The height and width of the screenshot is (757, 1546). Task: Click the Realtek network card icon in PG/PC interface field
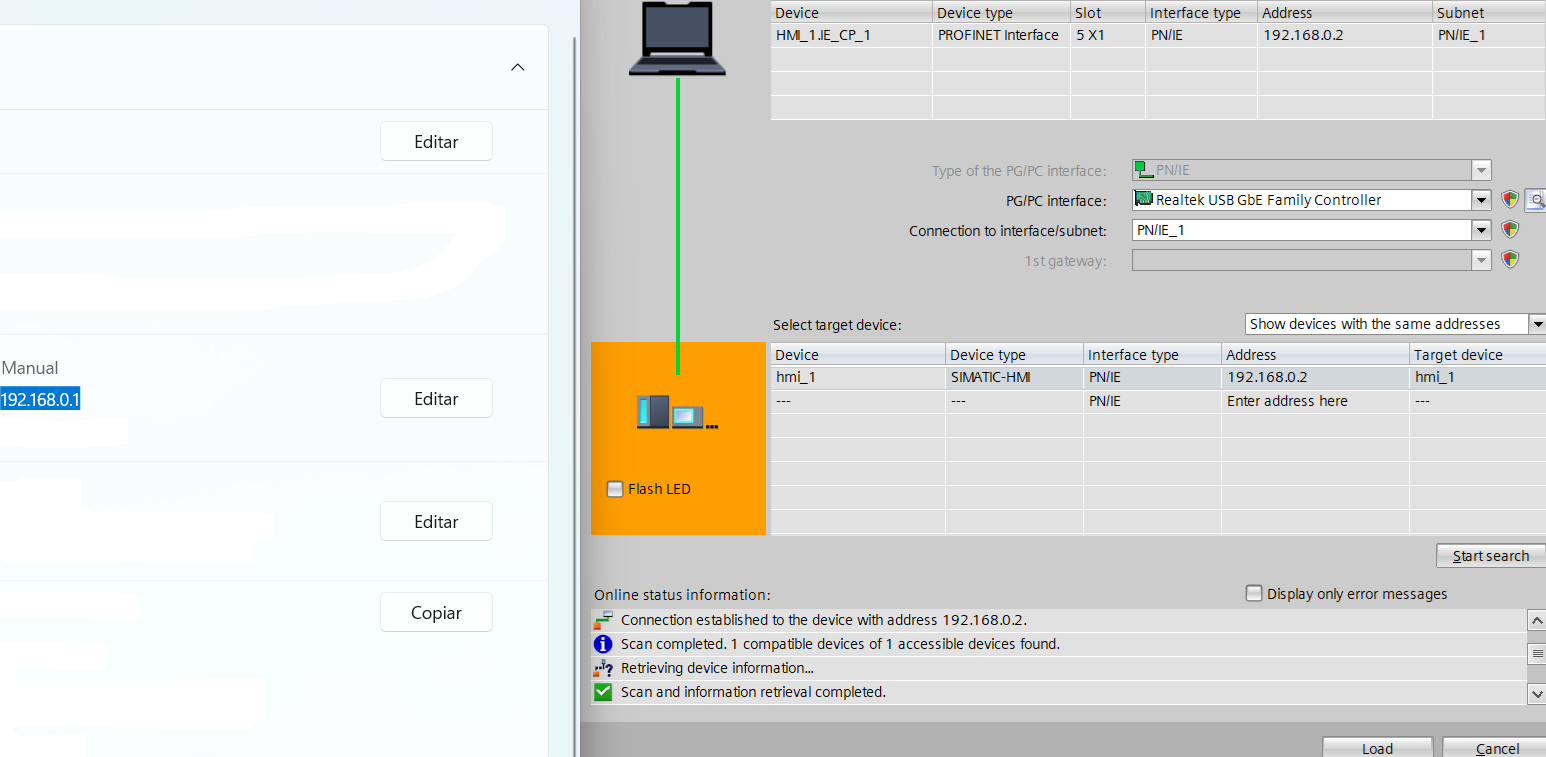(x=1144, y=200)
